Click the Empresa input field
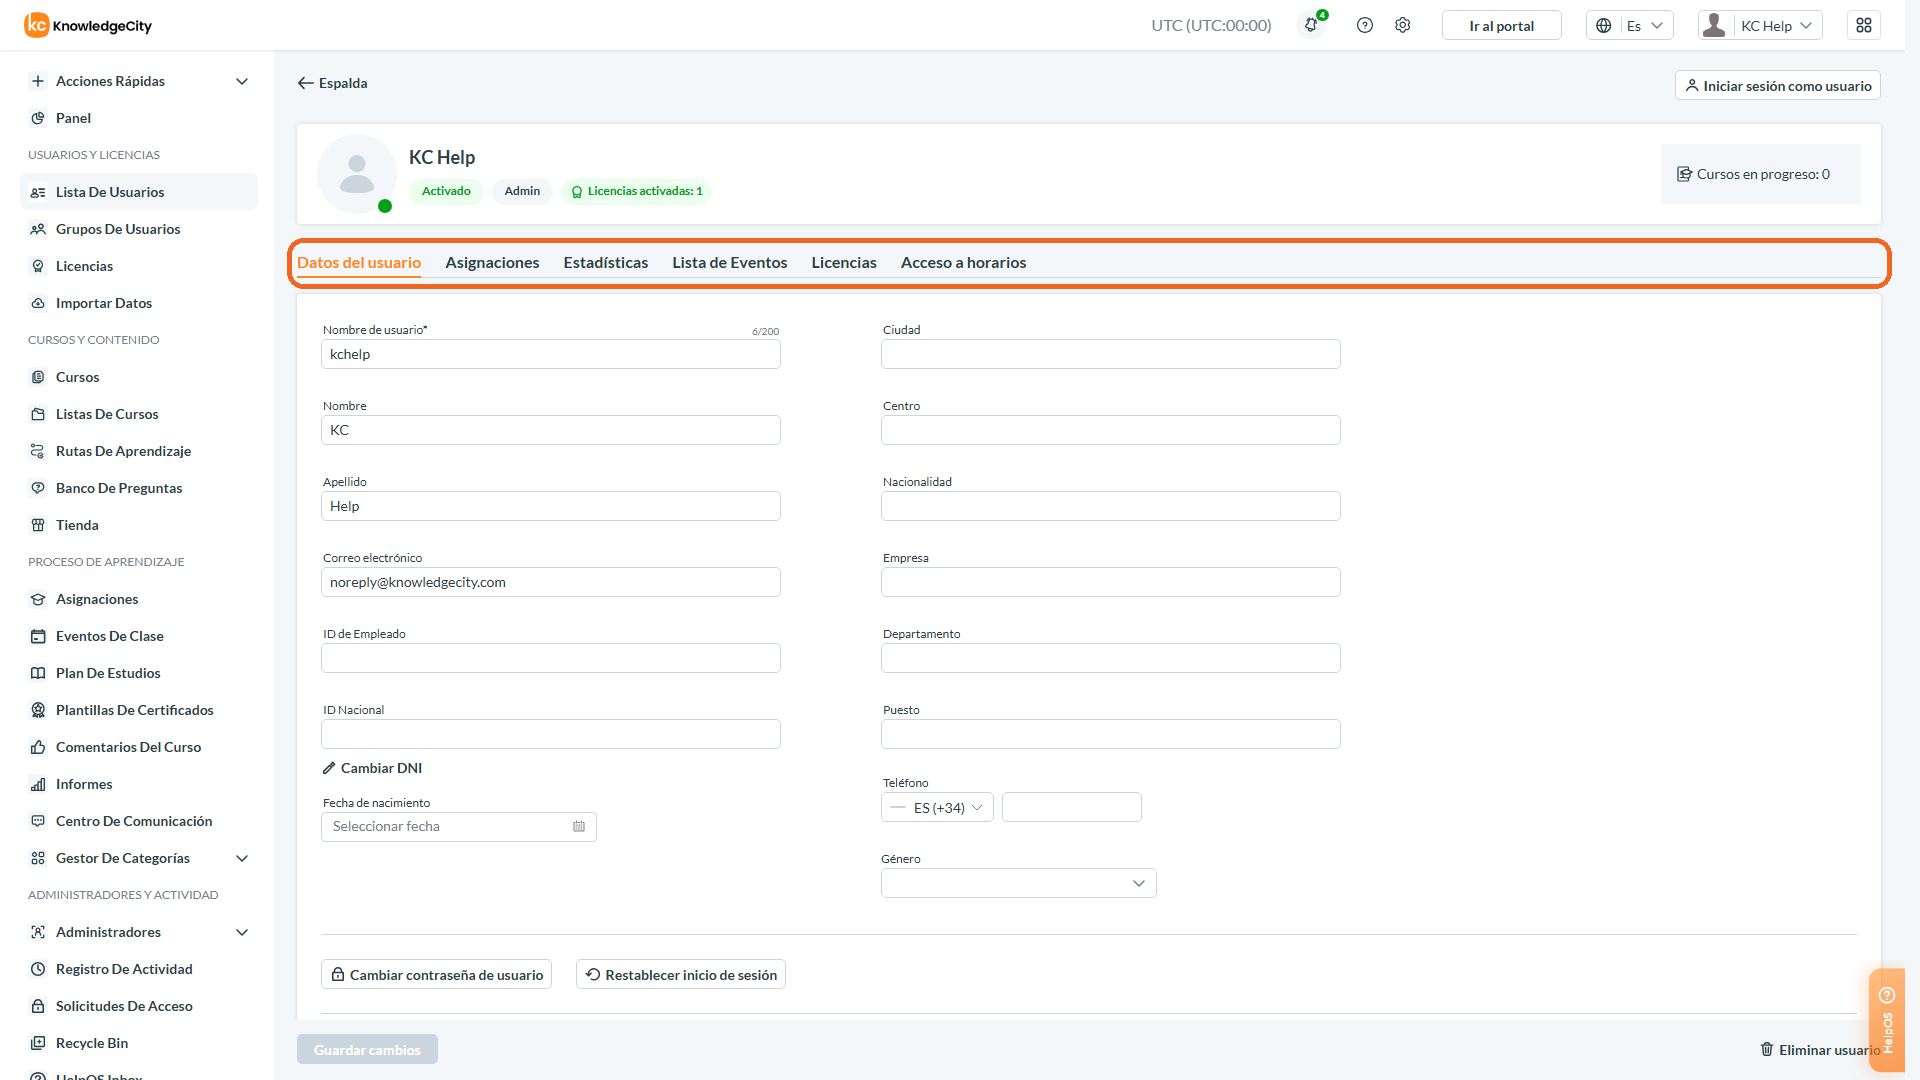This screenshot has width=1920, height=1080. coord(1111,582)
